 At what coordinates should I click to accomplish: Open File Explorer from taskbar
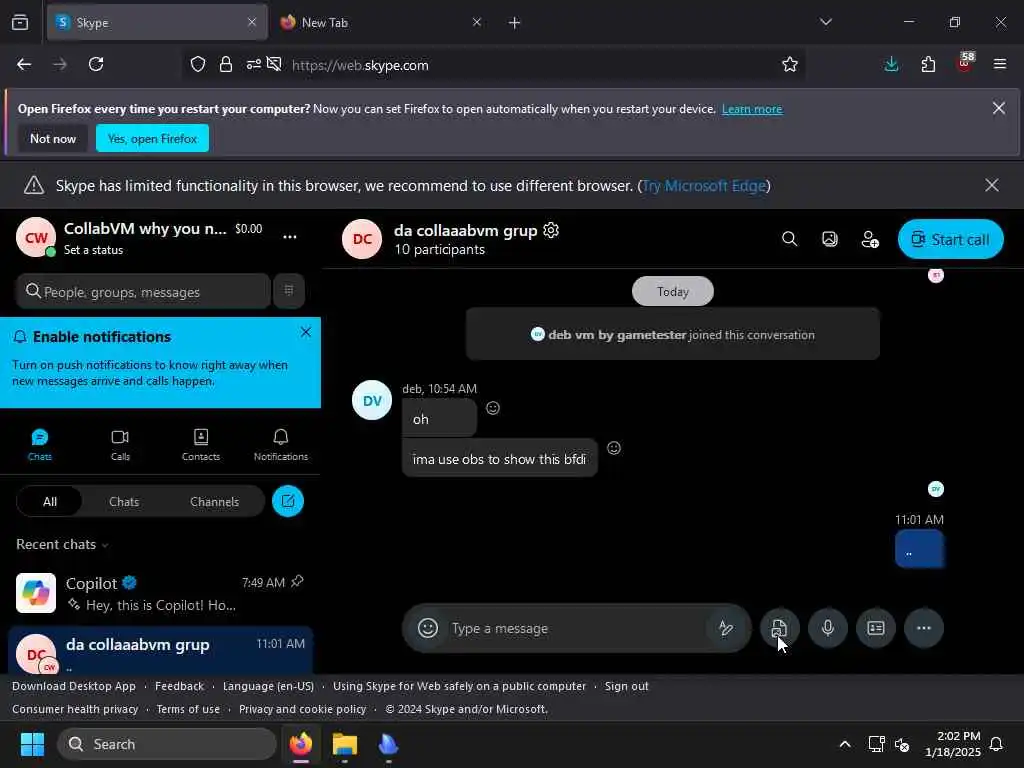[x=344, y=744]
